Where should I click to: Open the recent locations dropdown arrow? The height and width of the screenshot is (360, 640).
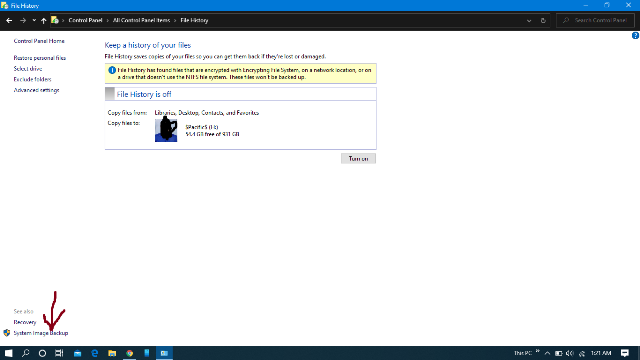coord(34,20)
